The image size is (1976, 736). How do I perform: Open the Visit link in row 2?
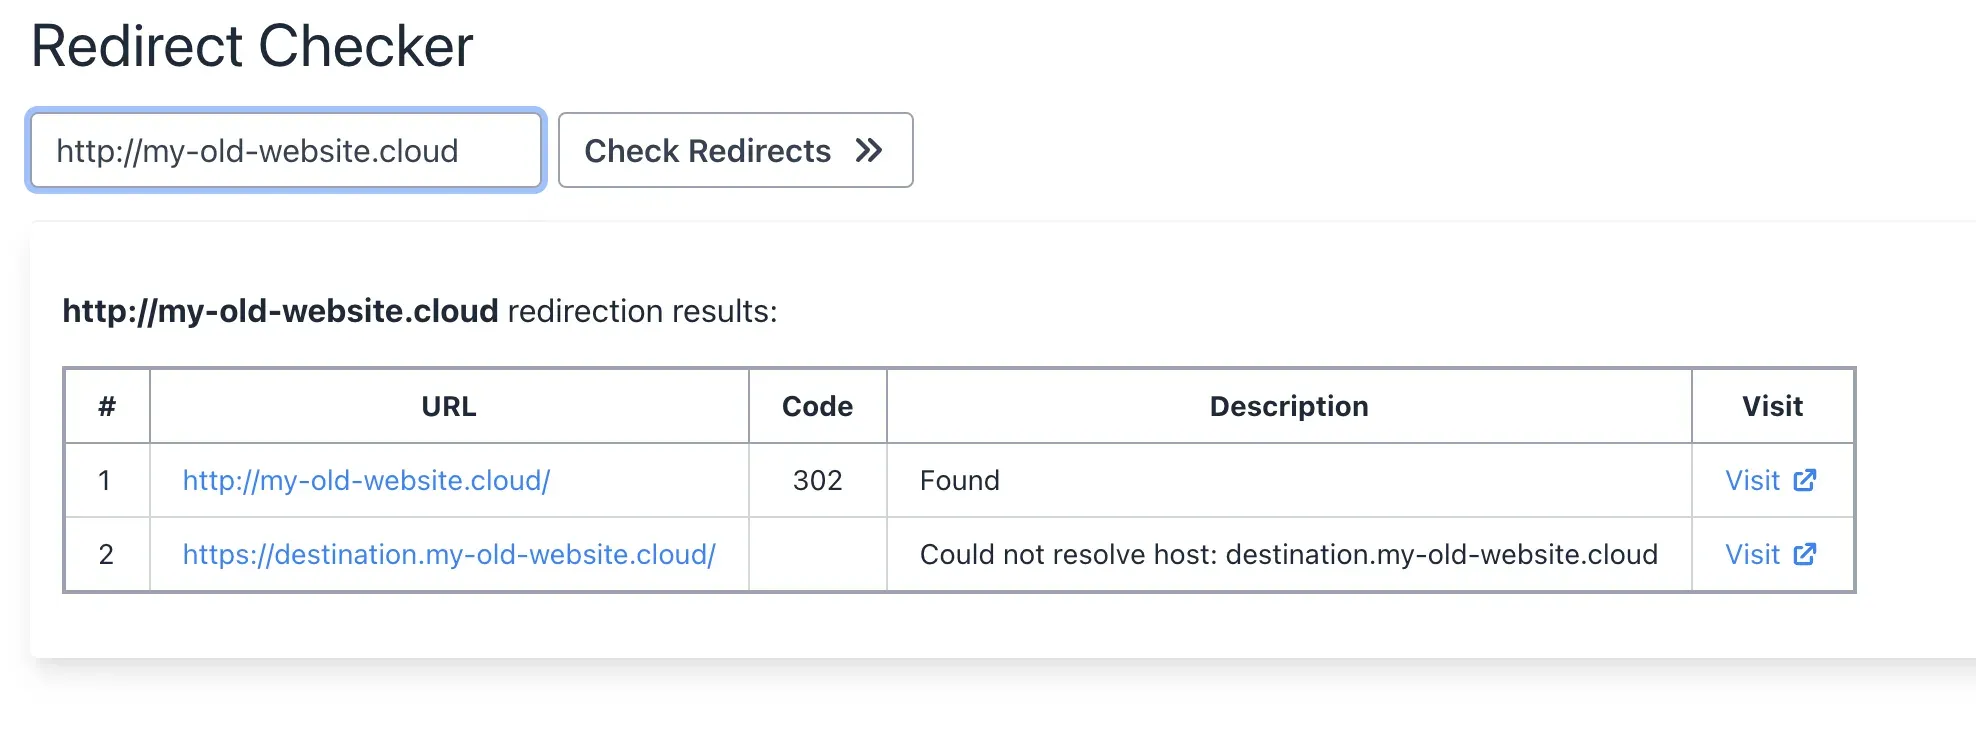tap(1753, 554)
